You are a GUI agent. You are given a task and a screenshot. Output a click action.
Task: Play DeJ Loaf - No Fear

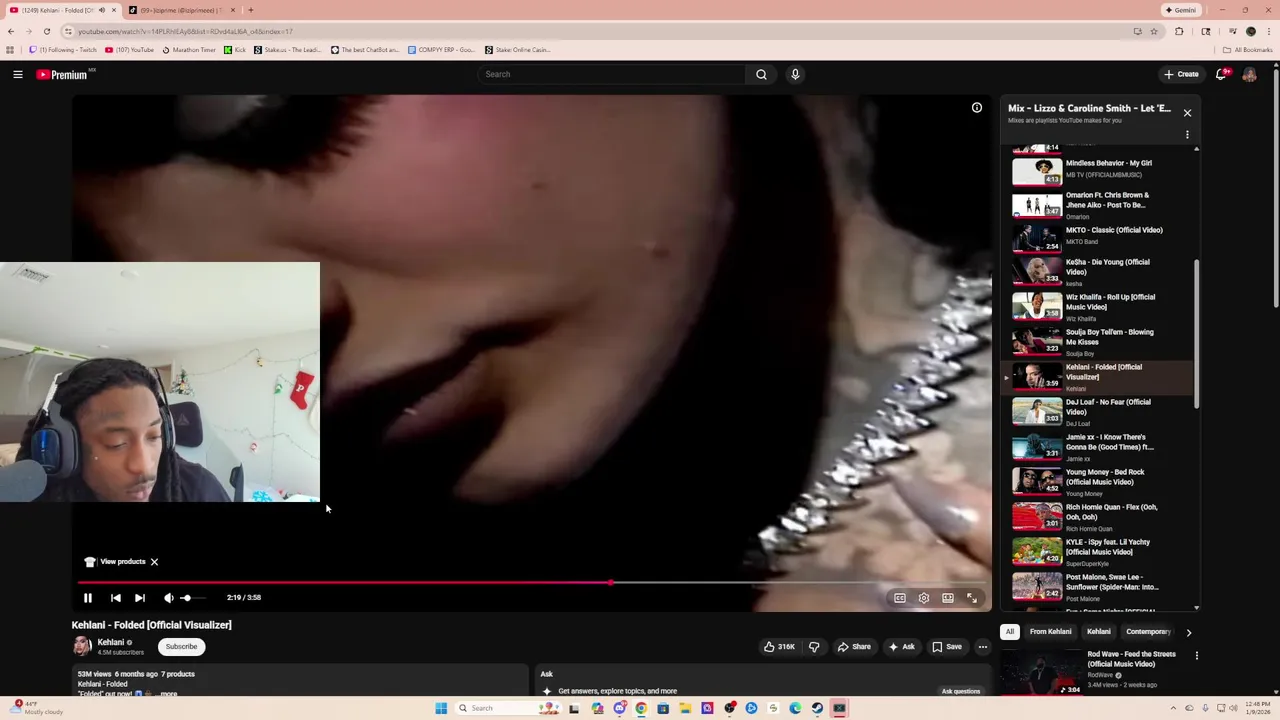click(x=1099, y=412)
